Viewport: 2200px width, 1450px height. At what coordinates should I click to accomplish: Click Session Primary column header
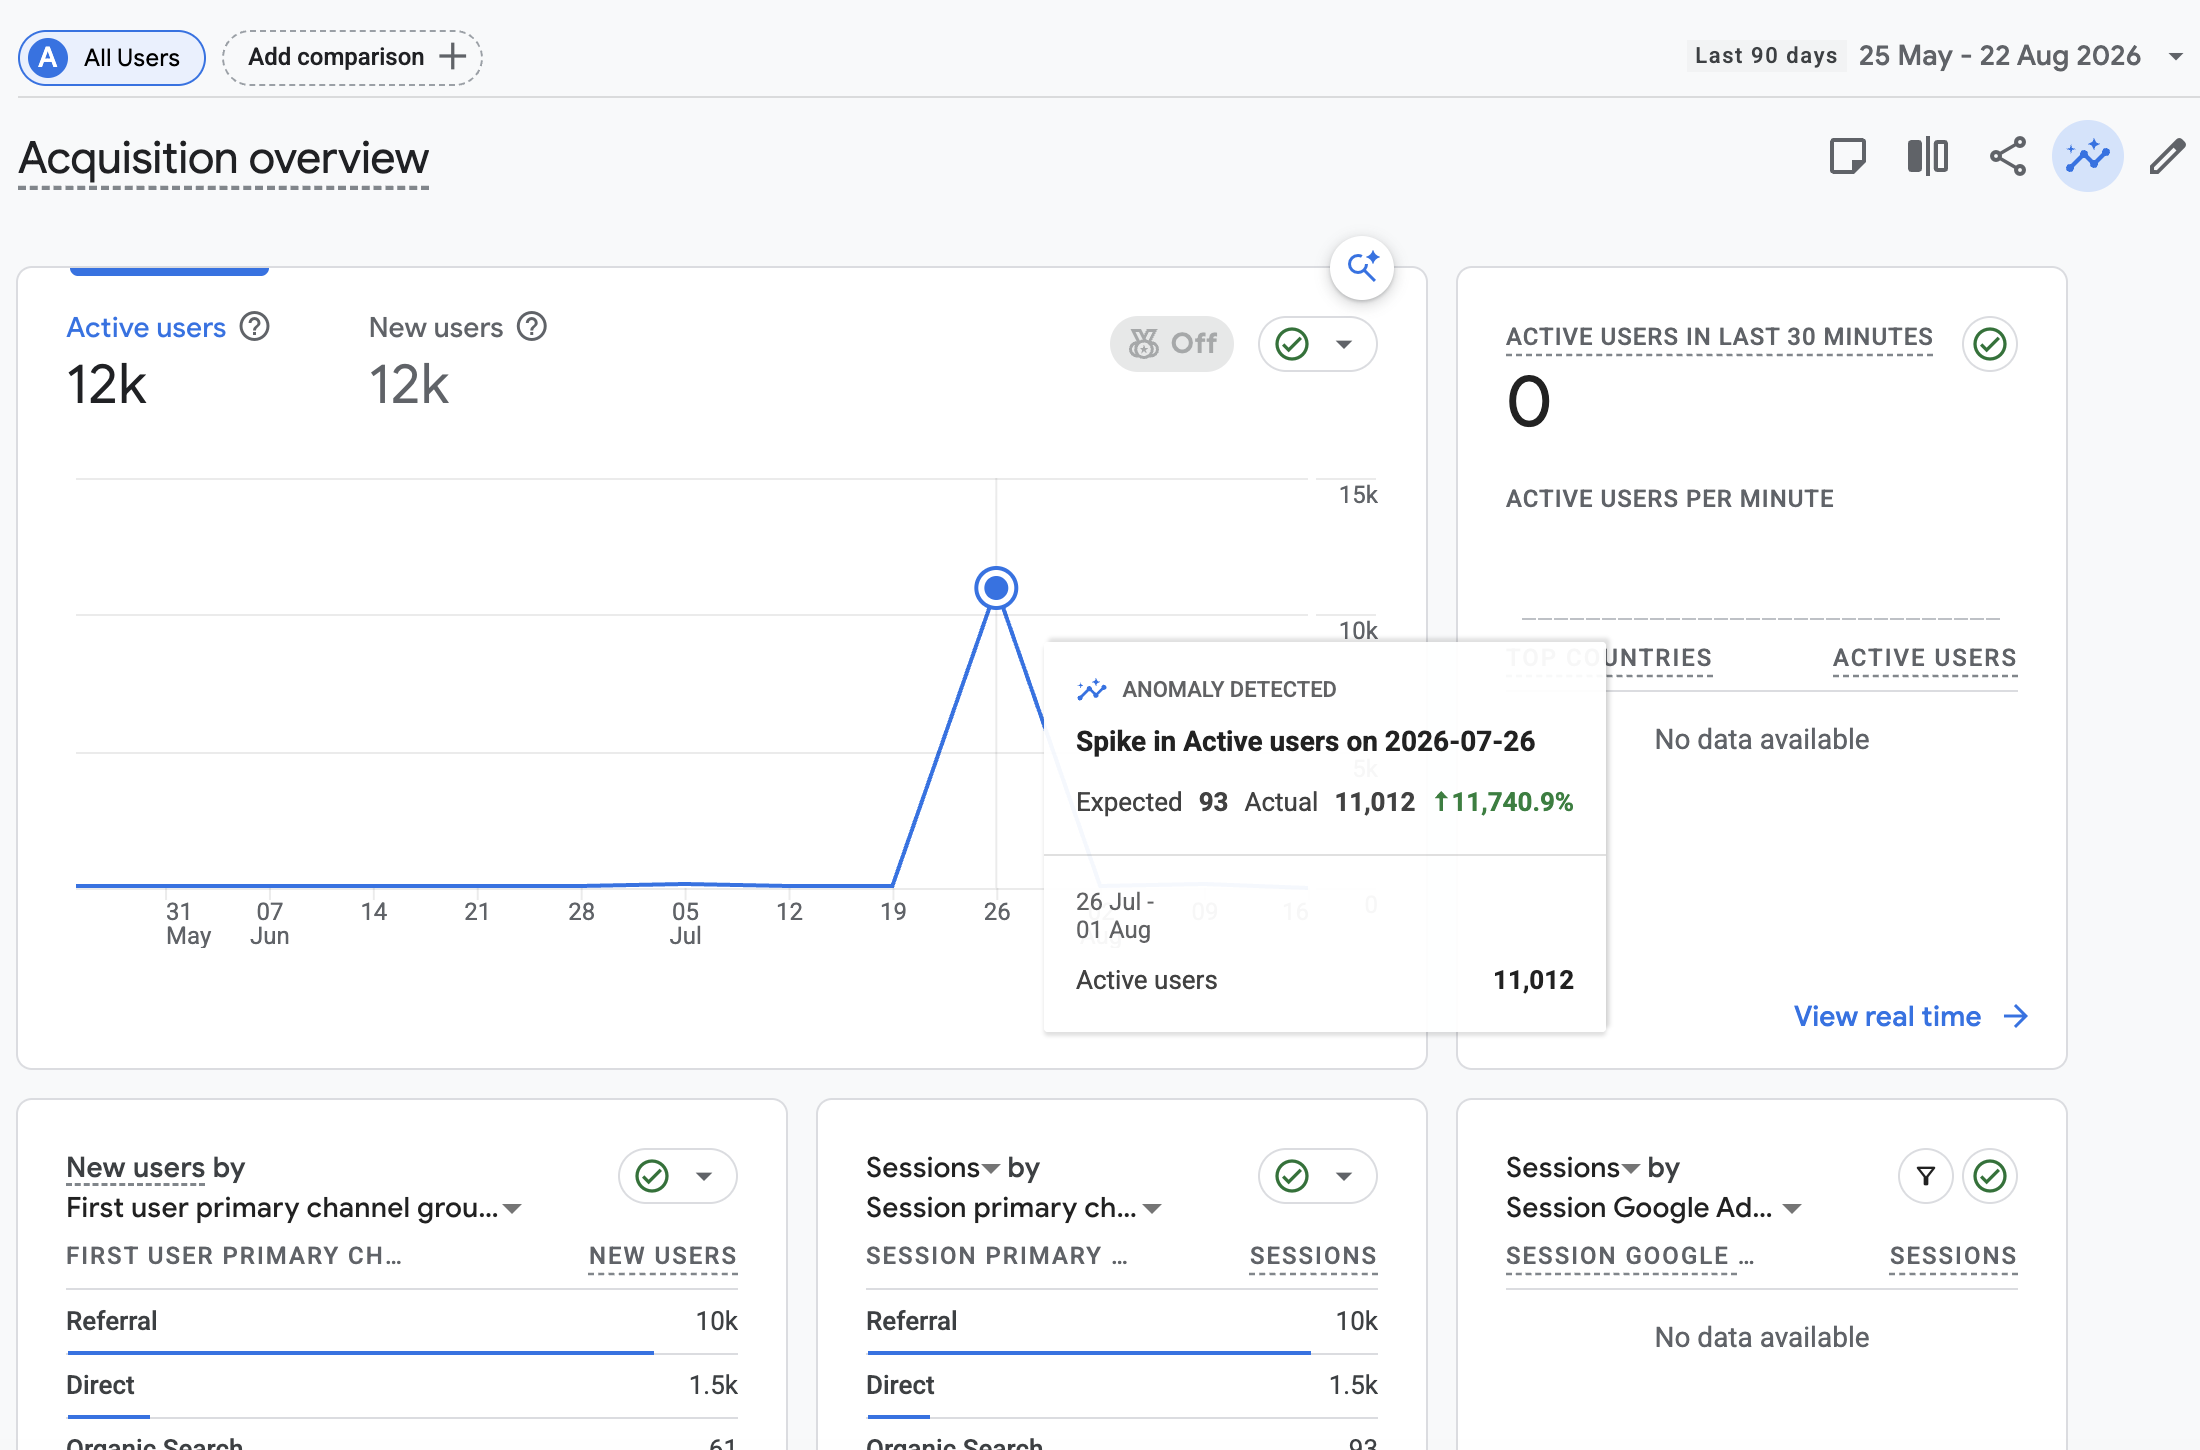click(x=997, y=1256)
